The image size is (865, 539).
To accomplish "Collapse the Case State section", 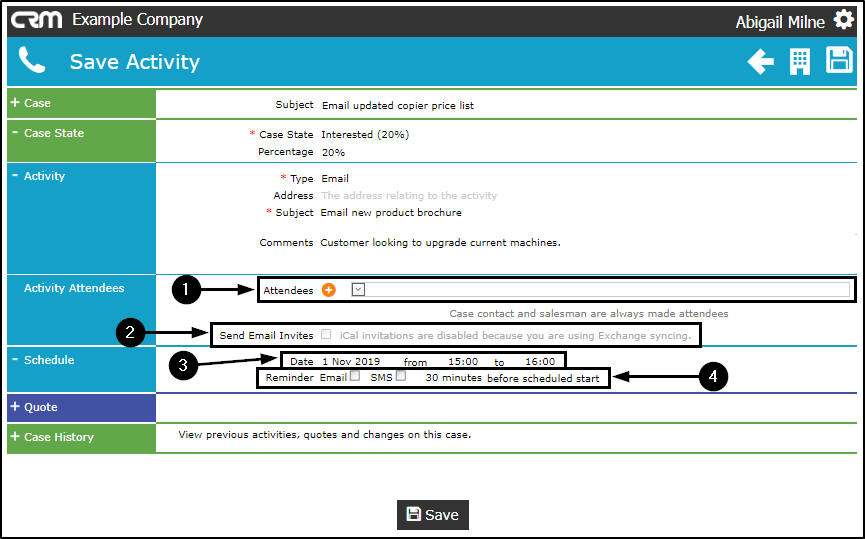I will [x=81, y=141].
